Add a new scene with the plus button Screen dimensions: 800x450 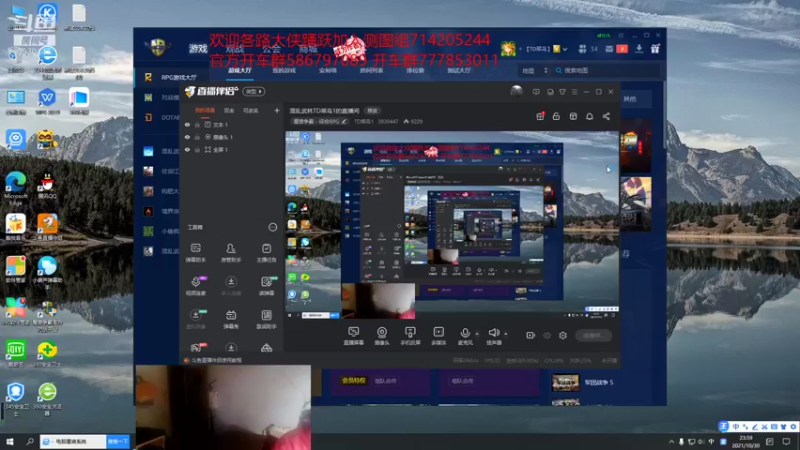277,110
